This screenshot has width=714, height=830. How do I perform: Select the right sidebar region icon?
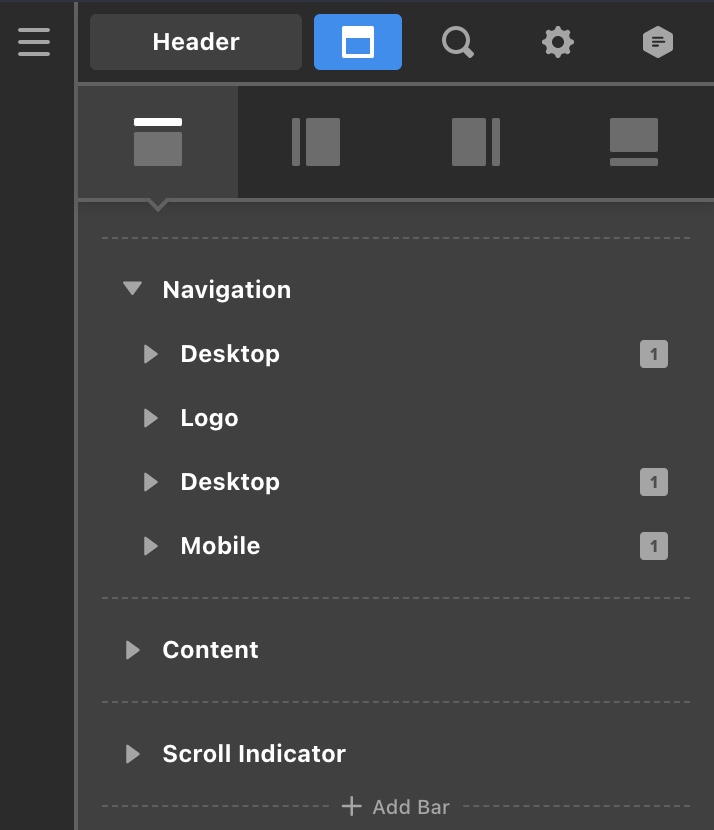pyautogui.click(x=476, y=142)
